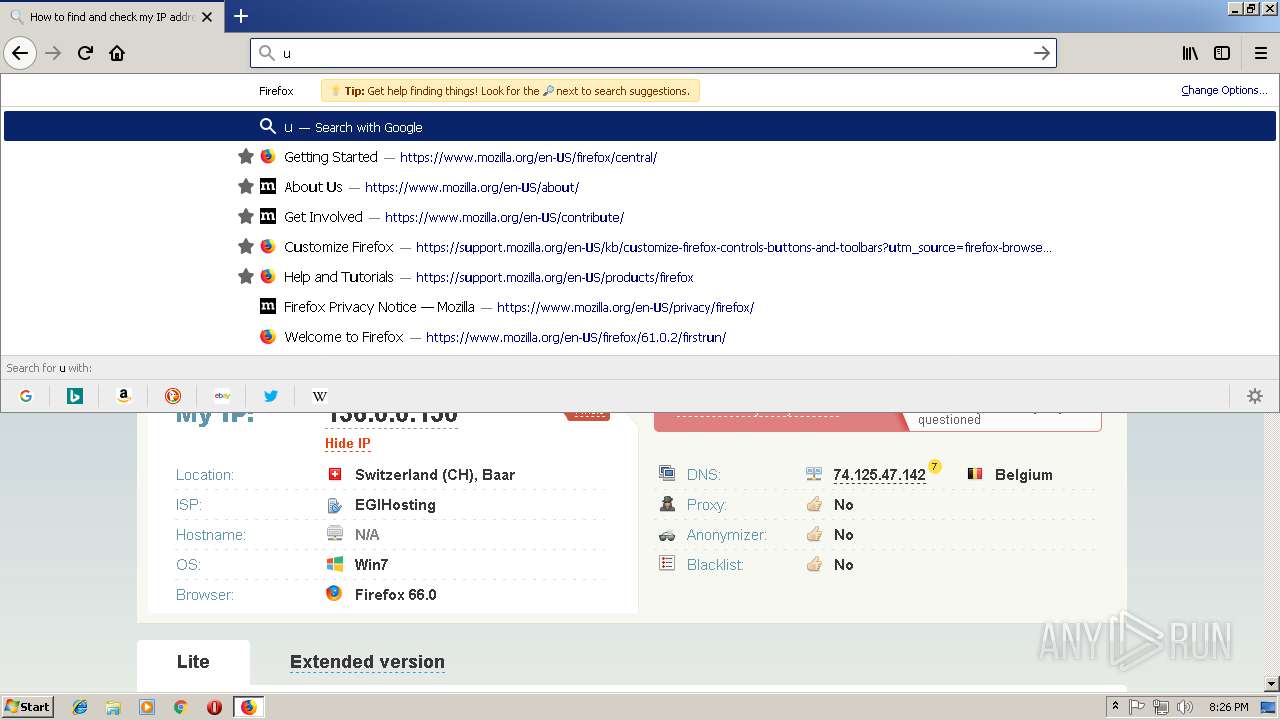Launch Opera from the taskbar
The image size is (1280, 720).
pyautogui.click(x=214, y=707)
